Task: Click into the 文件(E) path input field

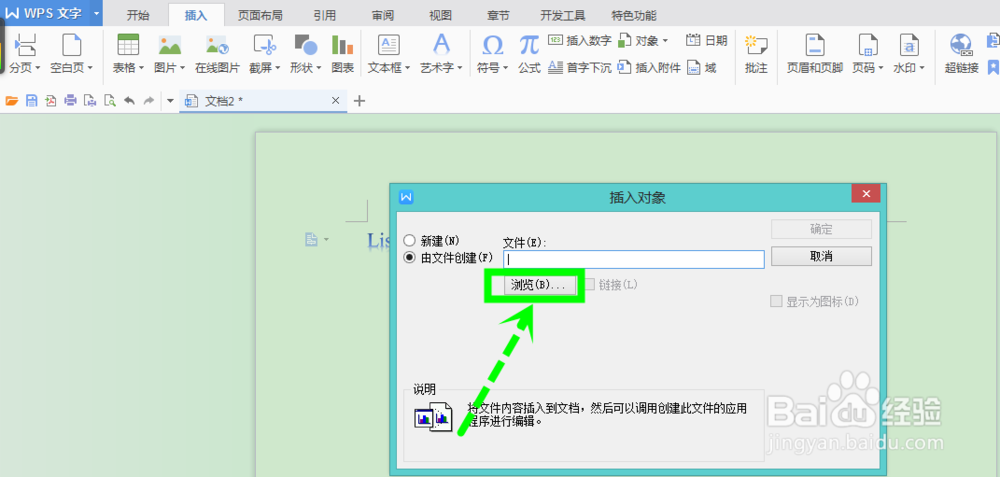Action: 634,259
